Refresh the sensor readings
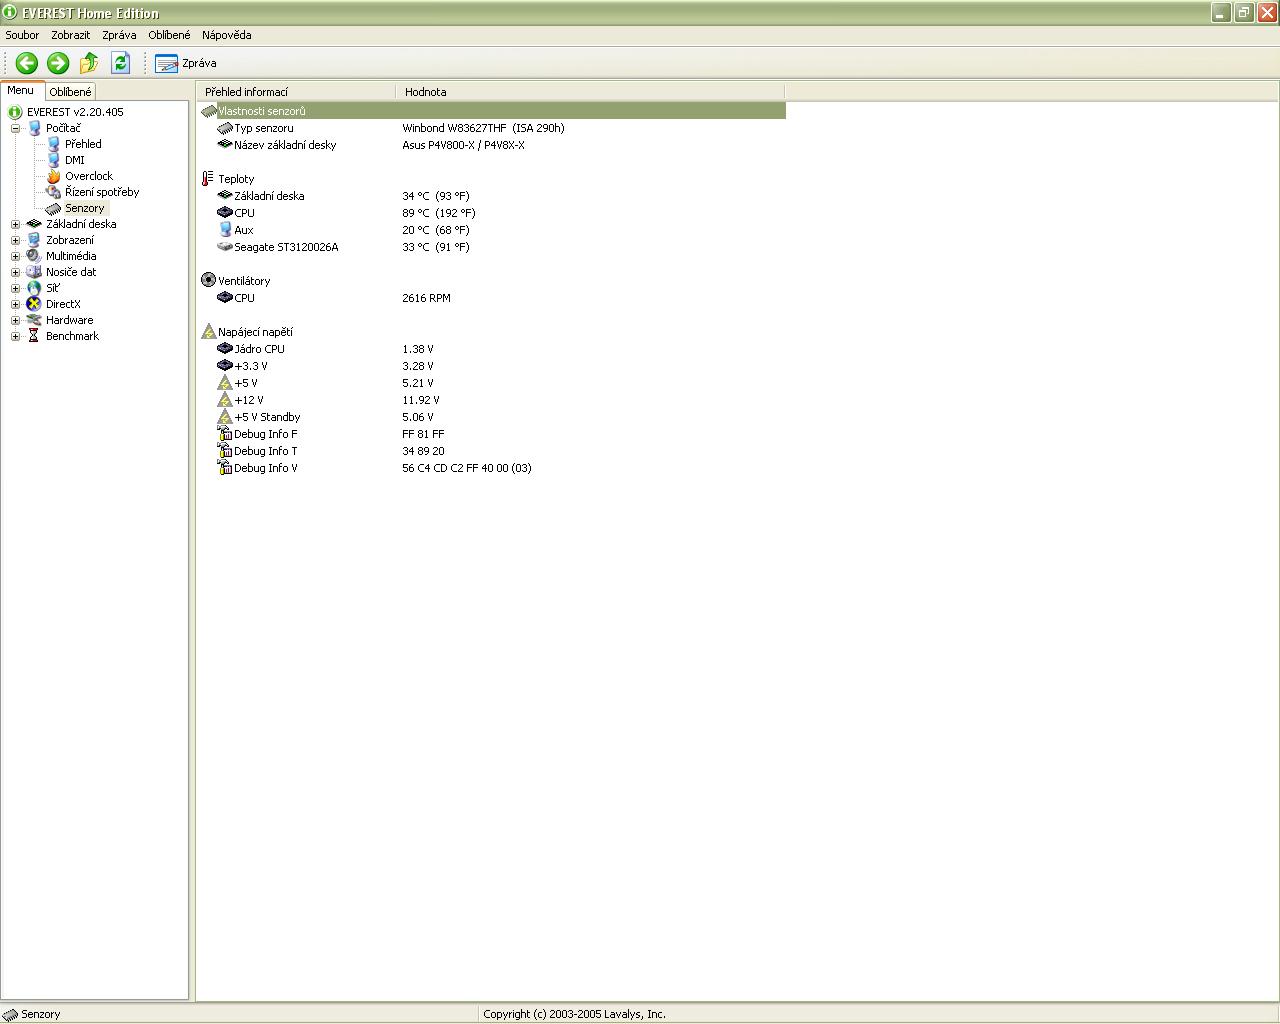The image size is (1280, 1024). click(121, 63)
